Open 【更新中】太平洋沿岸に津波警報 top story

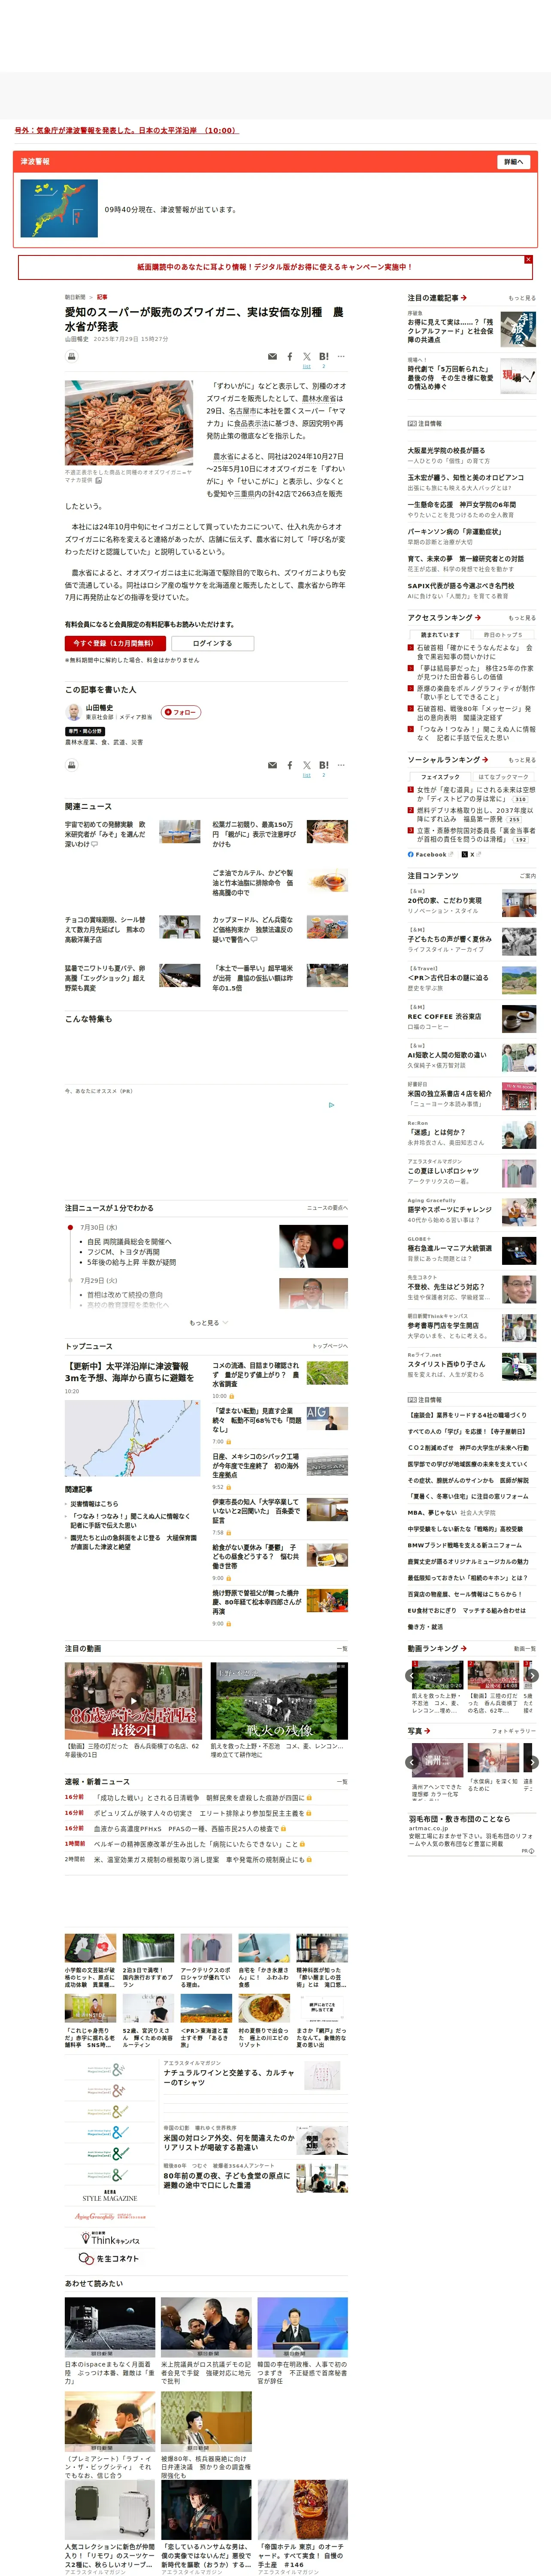tap(130, 1372)
